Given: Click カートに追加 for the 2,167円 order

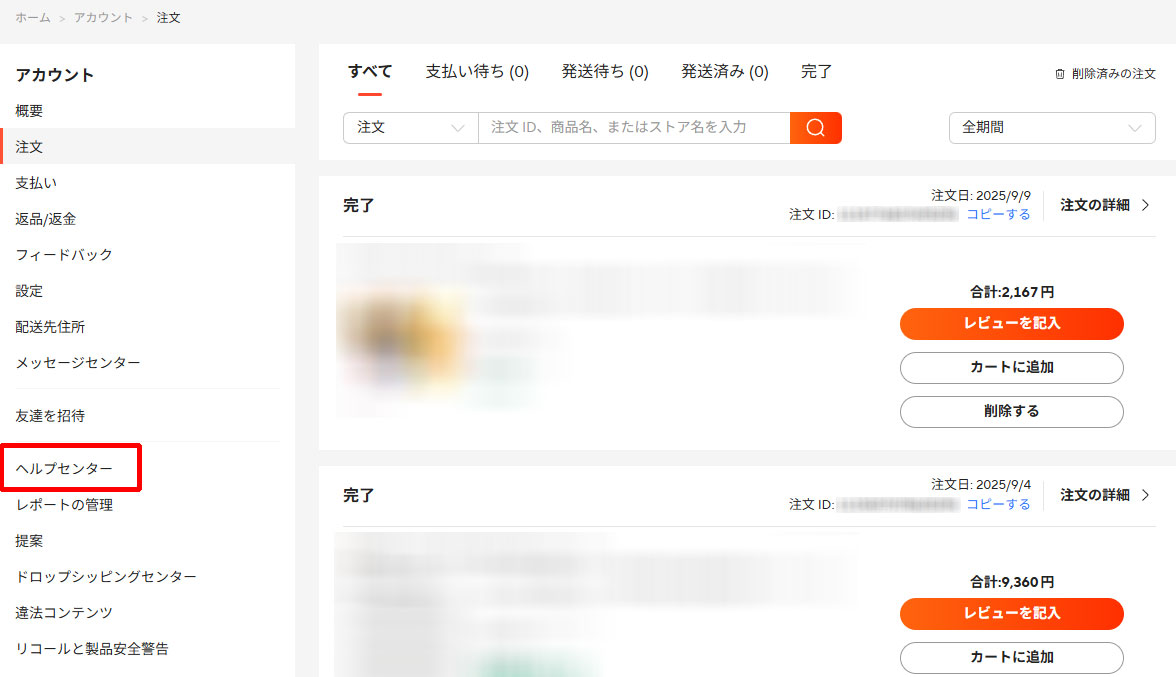Looking at the screenshot, I should pos(1011,367).
